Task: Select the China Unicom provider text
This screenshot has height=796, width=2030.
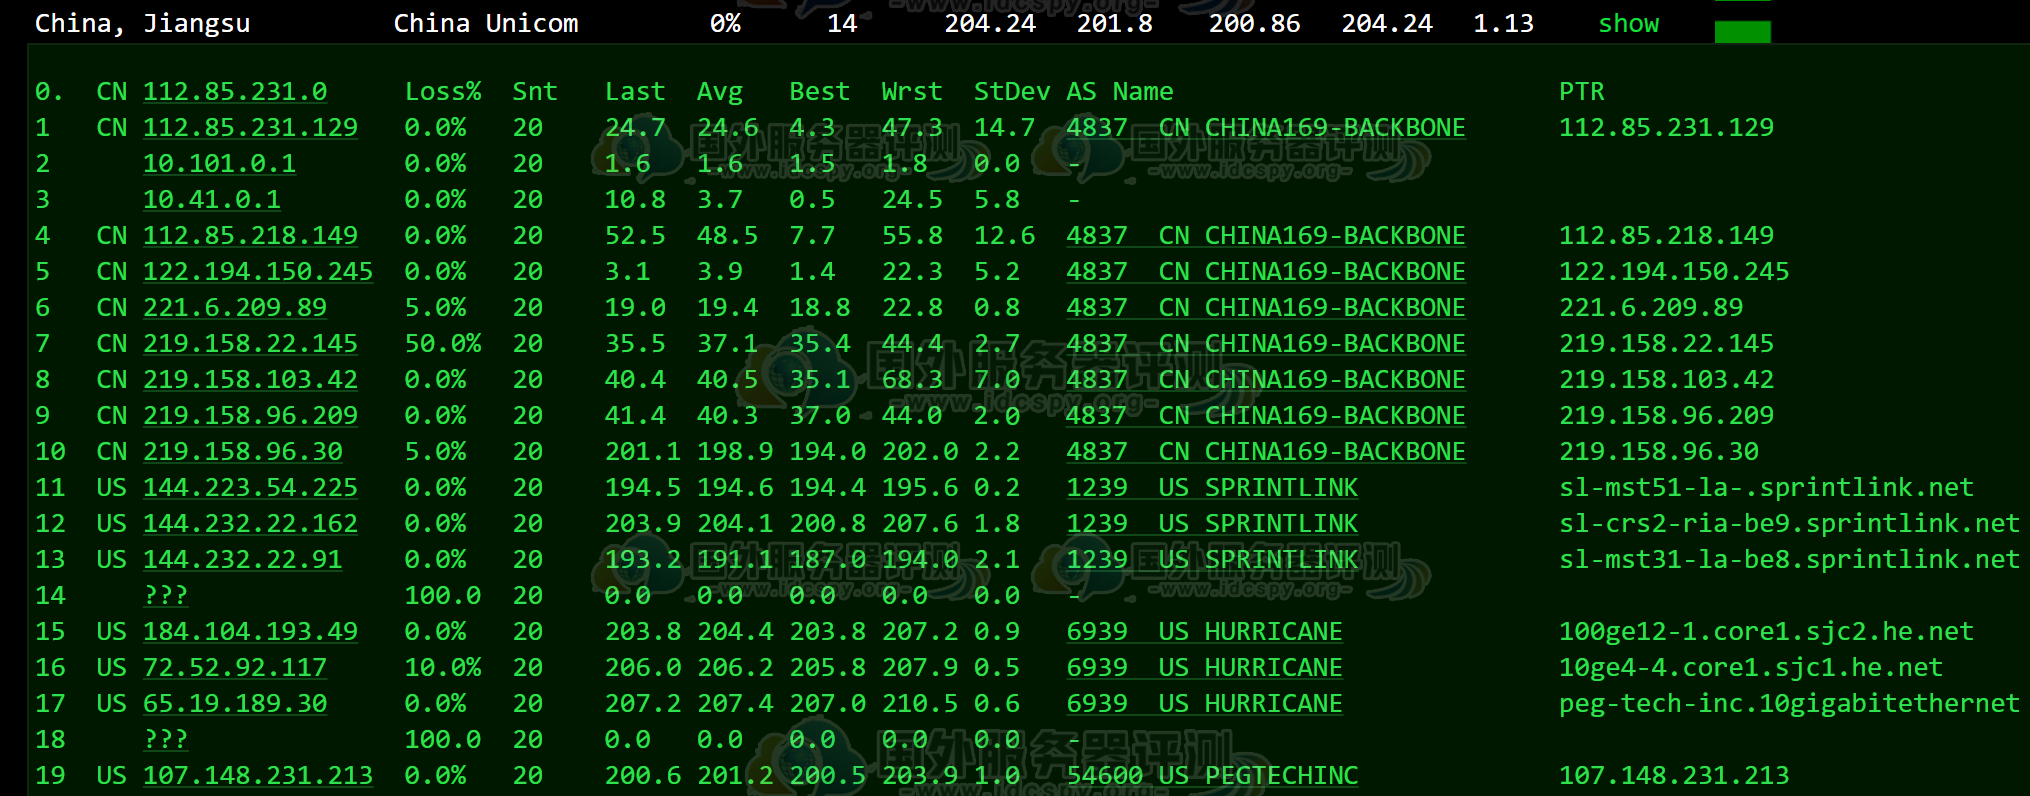Action: tap(486, 23)
